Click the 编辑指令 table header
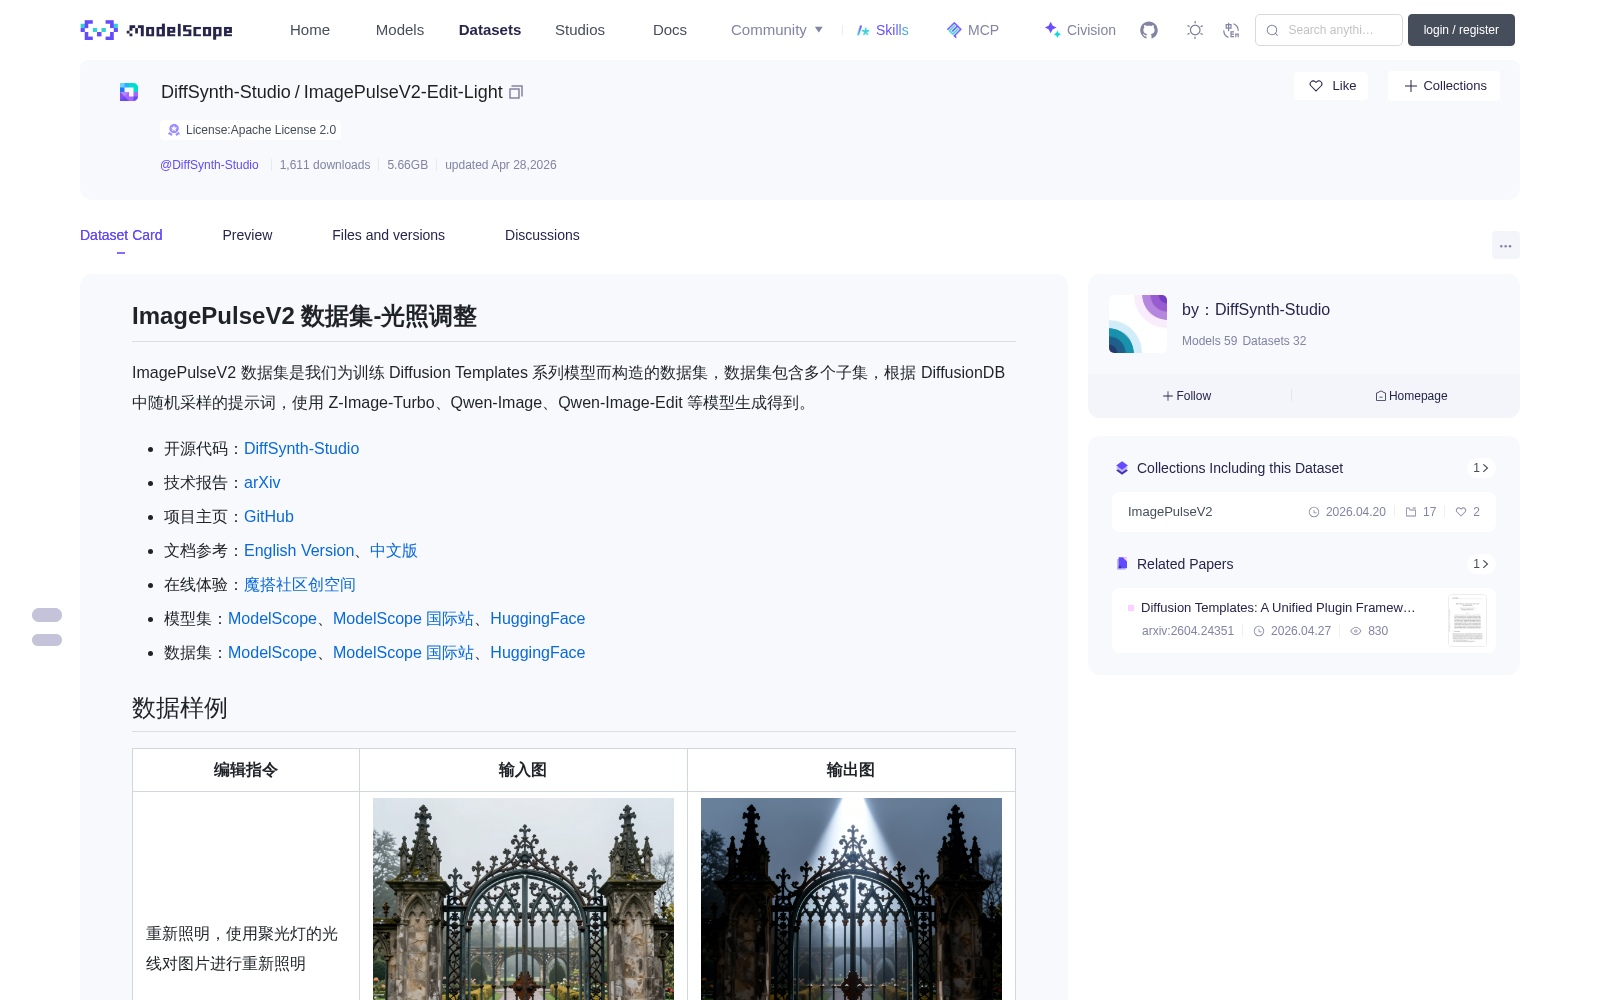The width and height of the screenshot is (1600, 1000). point(246,770)
